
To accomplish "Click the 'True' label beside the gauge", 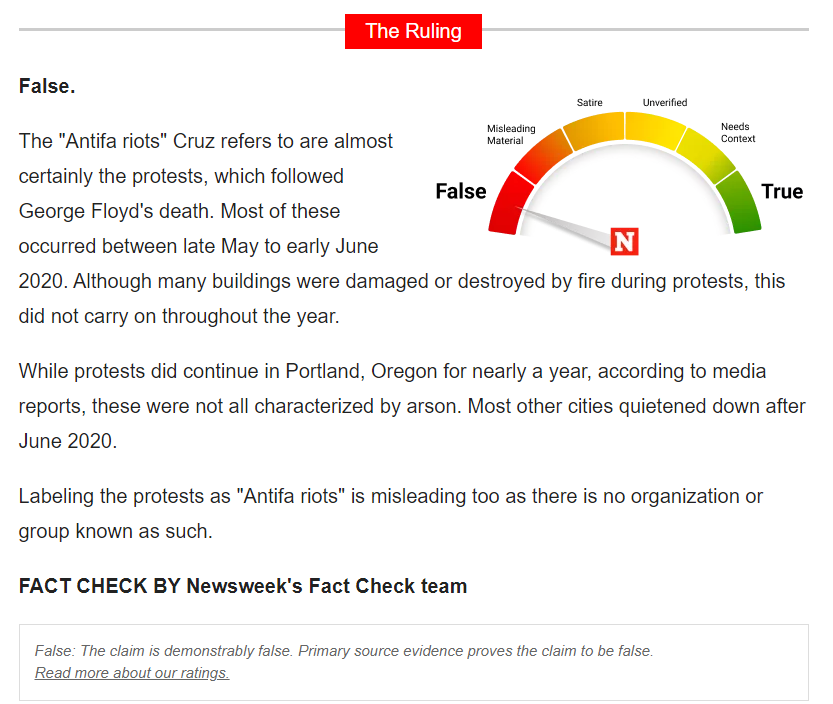I will point(782,191).
